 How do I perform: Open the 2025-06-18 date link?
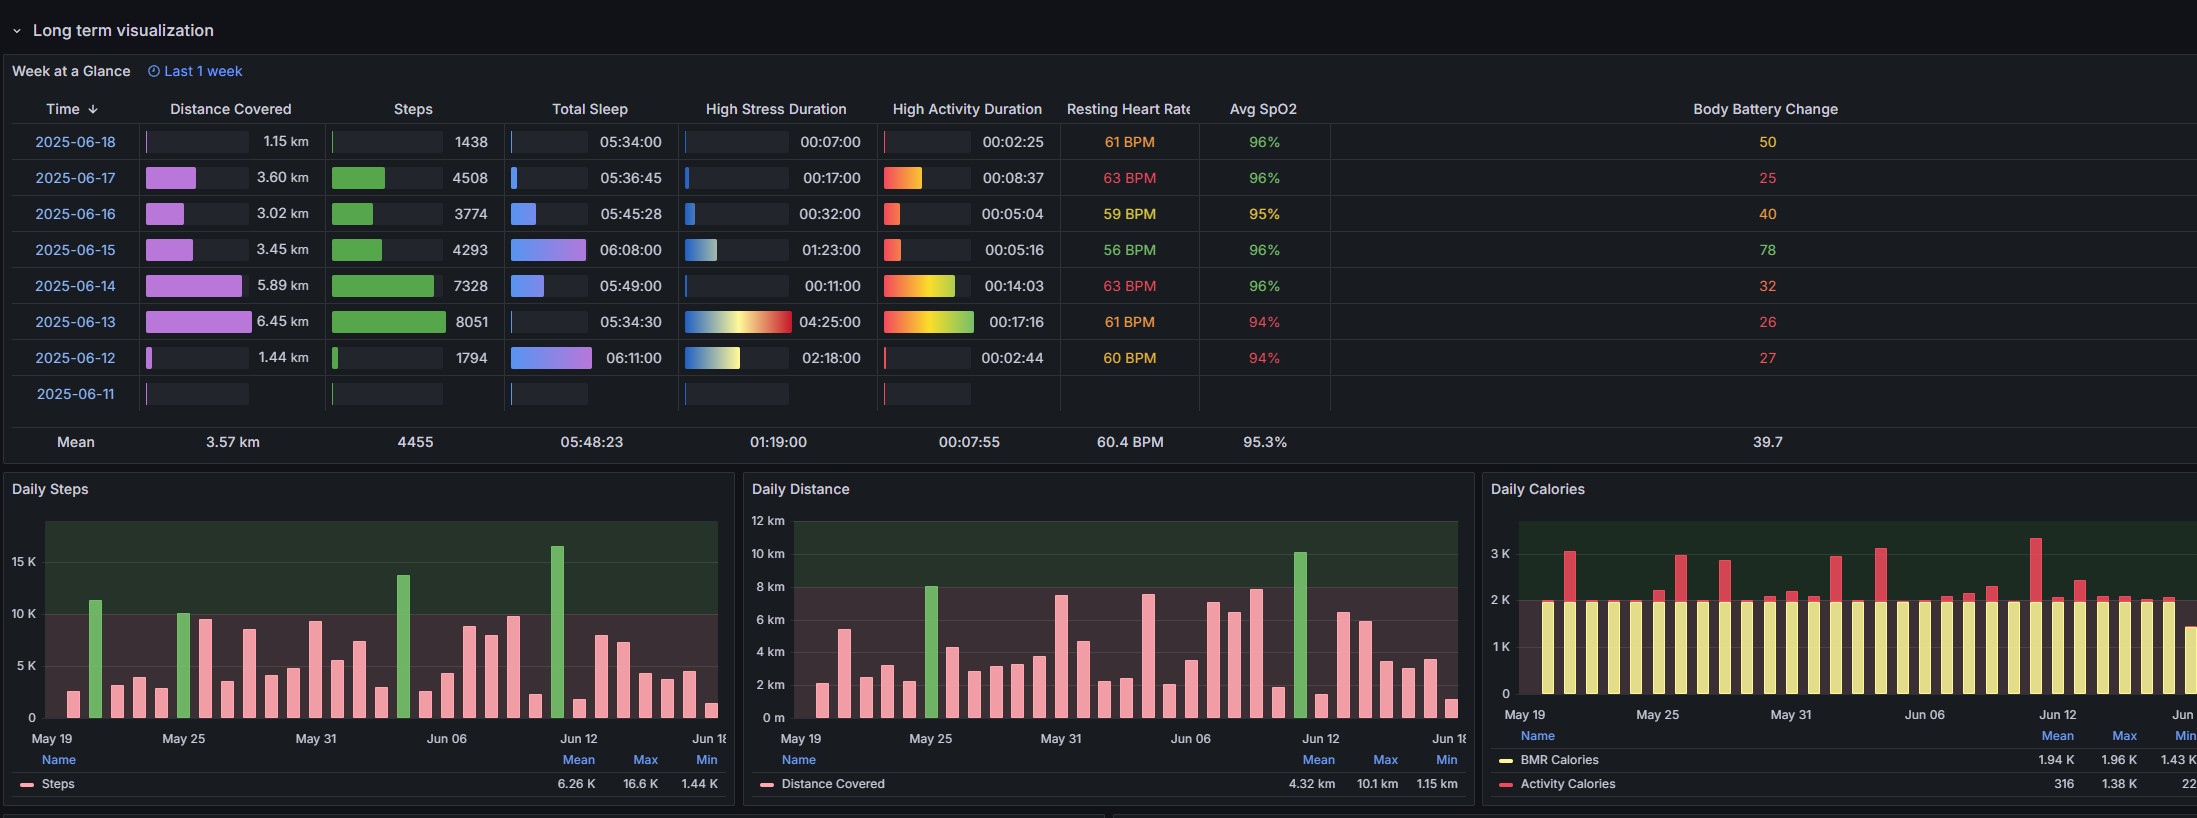coord(75,142)
